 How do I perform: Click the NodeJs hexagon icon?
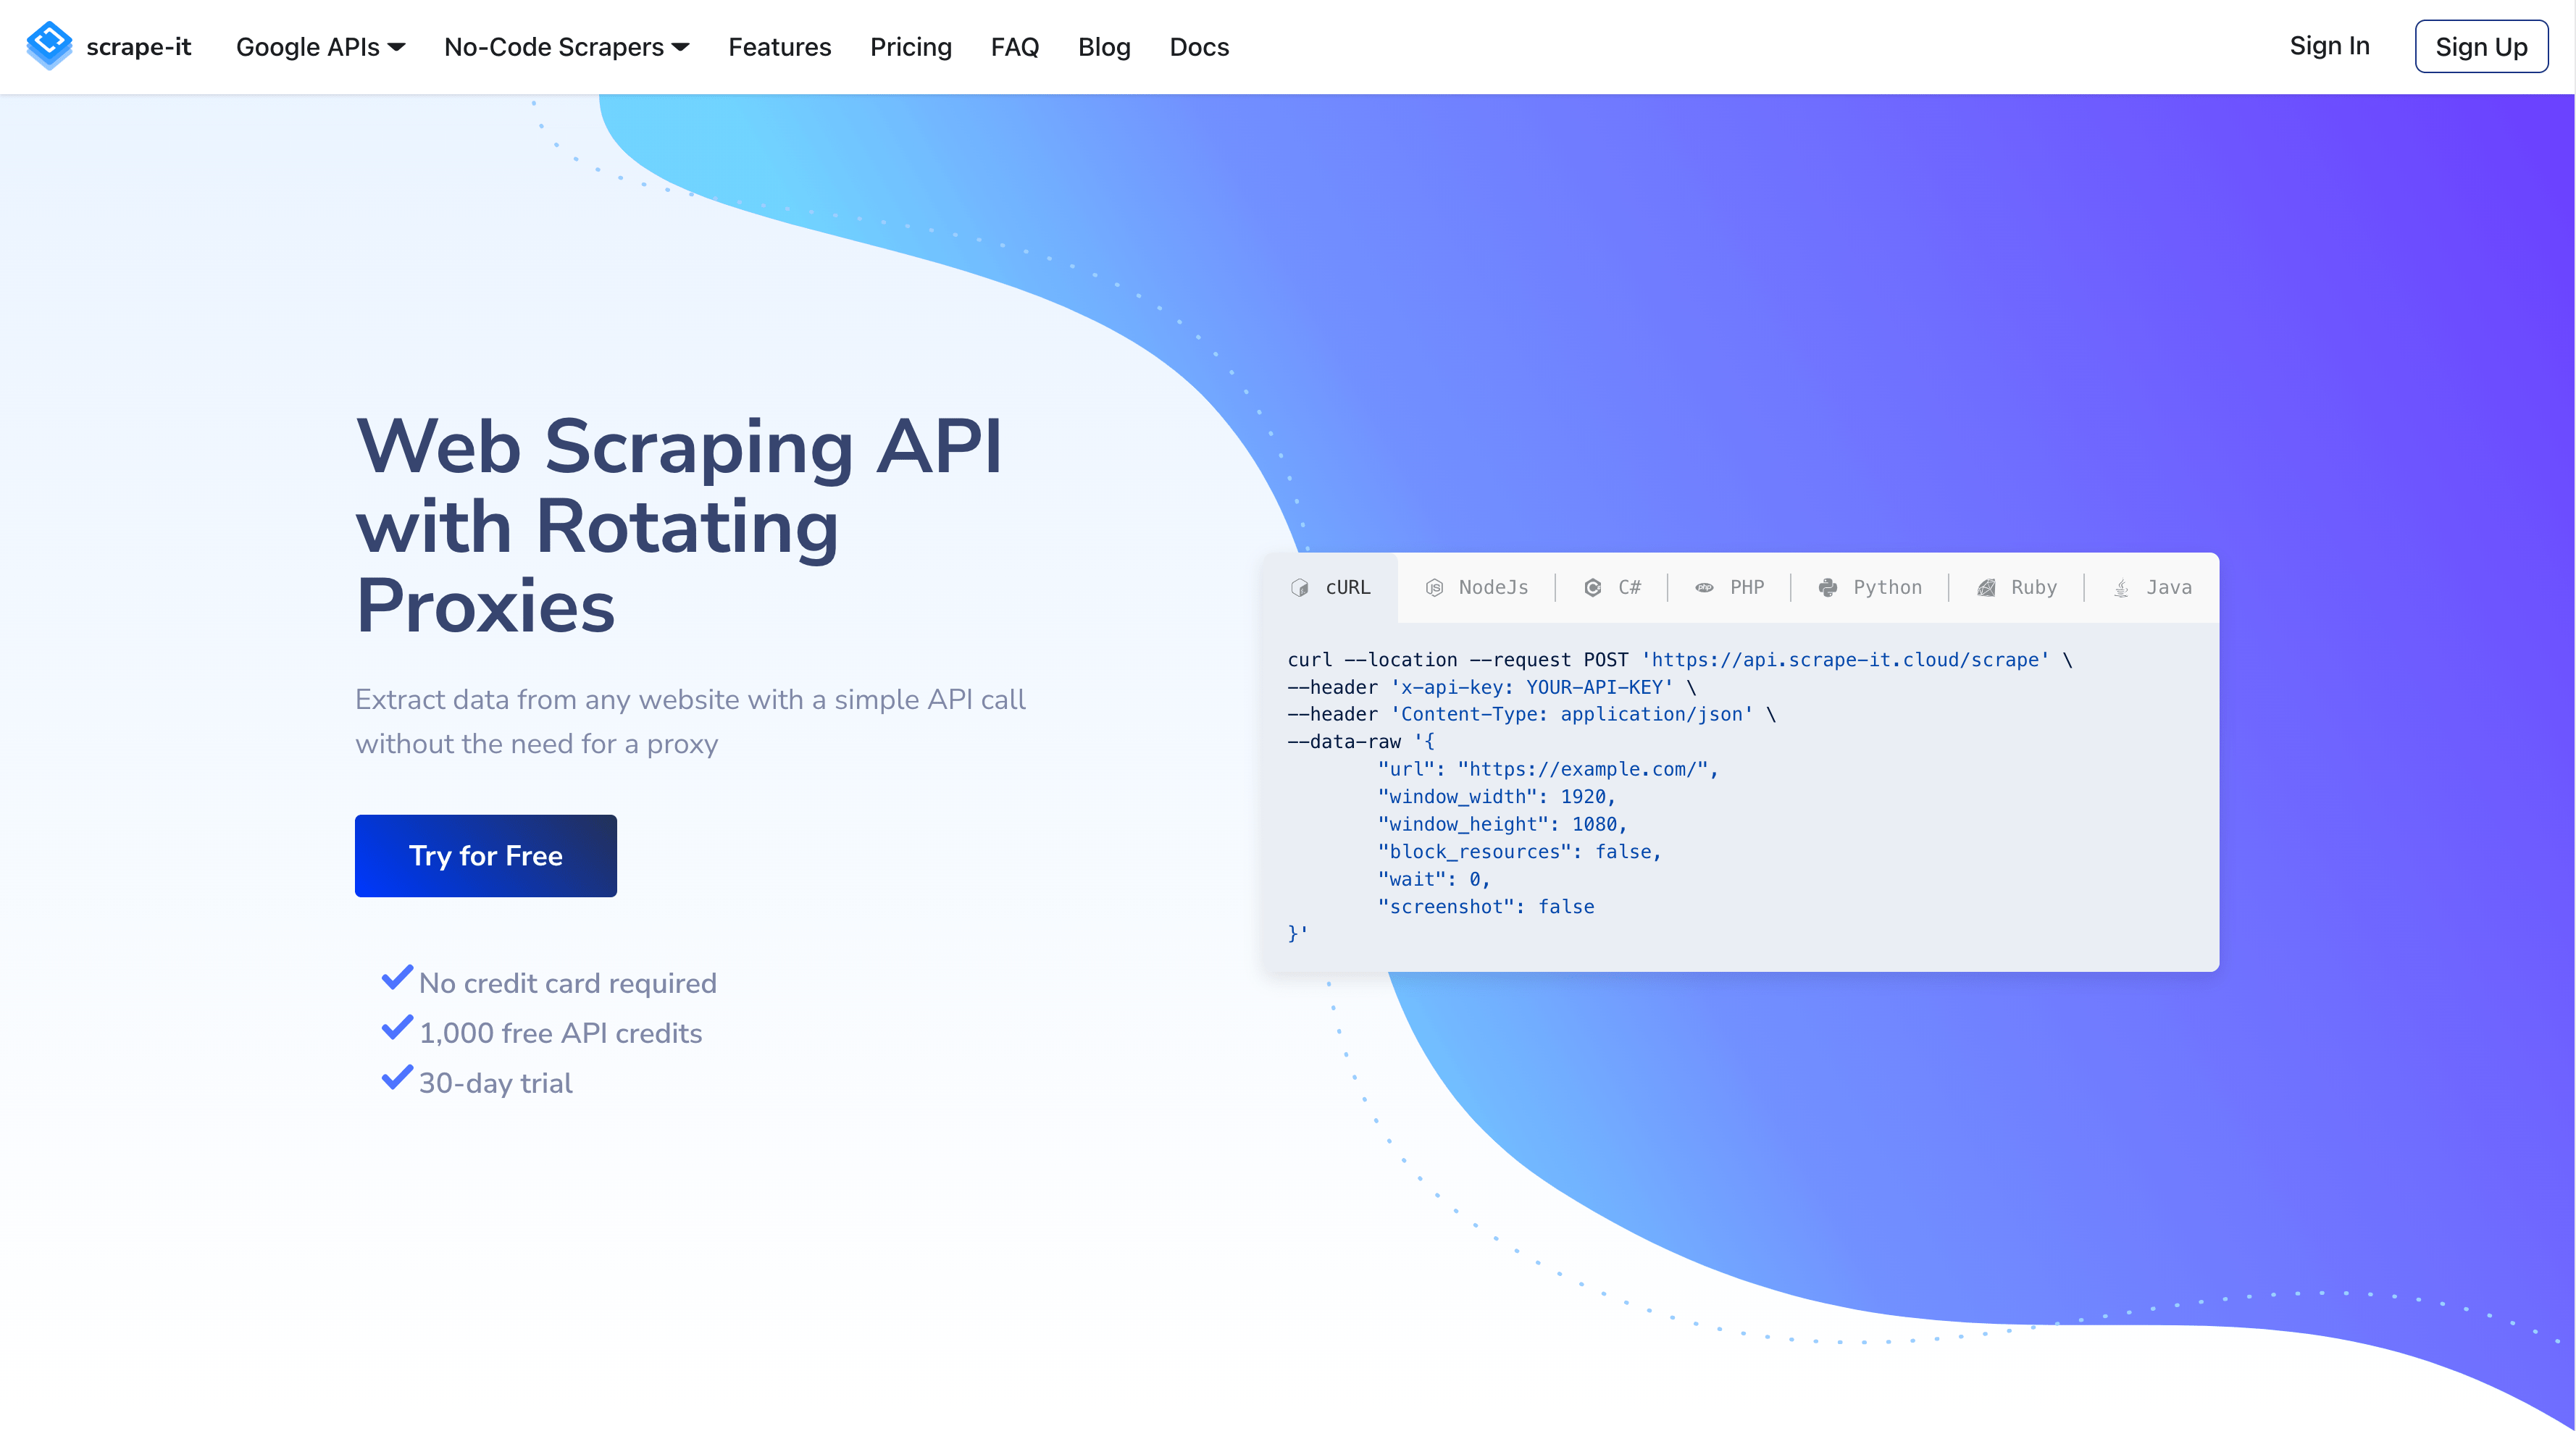(1434, 587)
